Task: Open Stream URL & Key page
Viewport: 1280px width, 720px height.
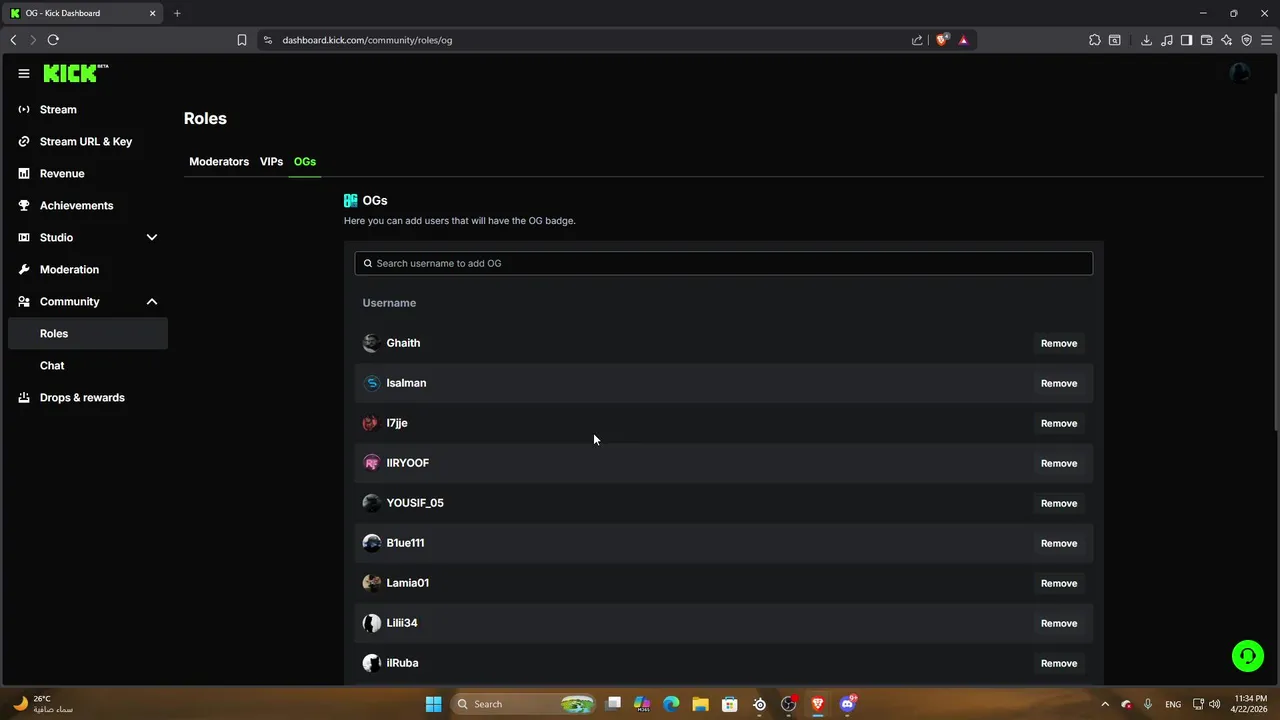Action: (88, 141)
